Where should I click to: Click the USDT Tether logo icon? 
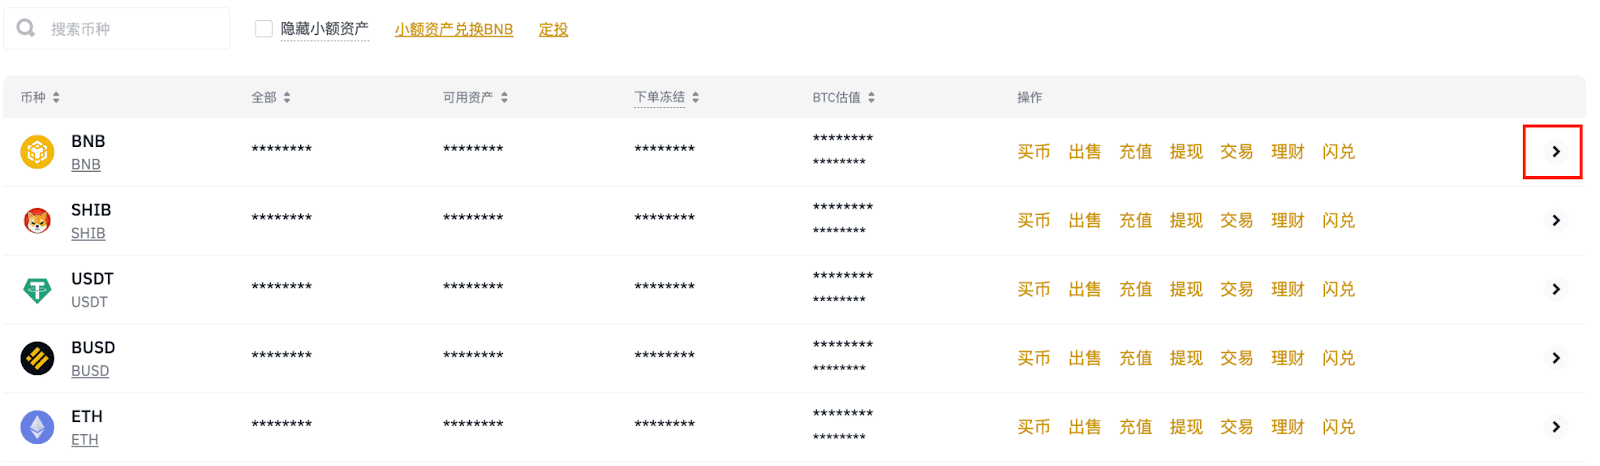(37, 290)
